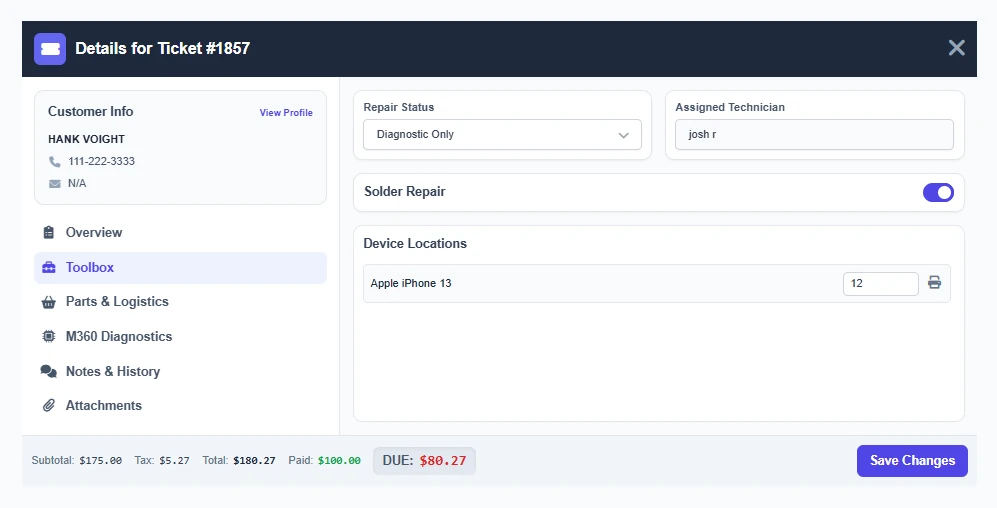The height and width of the screenshot is (508, 997).
Task: Click the Overview clipboard icon
Action: click(x=49, y=232)
